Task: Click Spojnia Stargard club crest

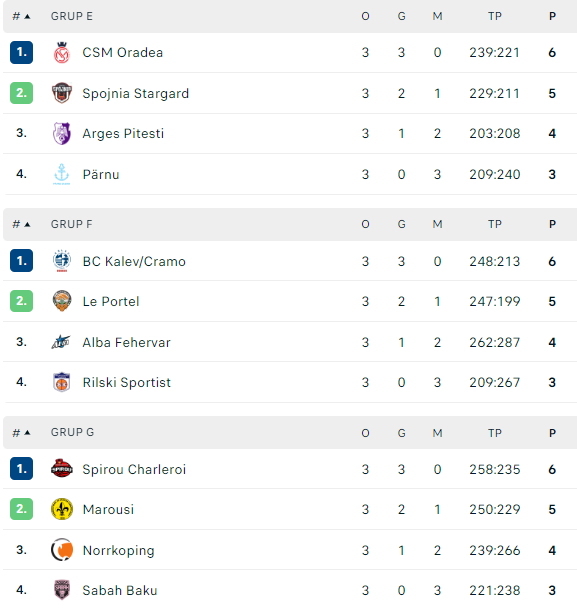Action: [x=62, y=93]
